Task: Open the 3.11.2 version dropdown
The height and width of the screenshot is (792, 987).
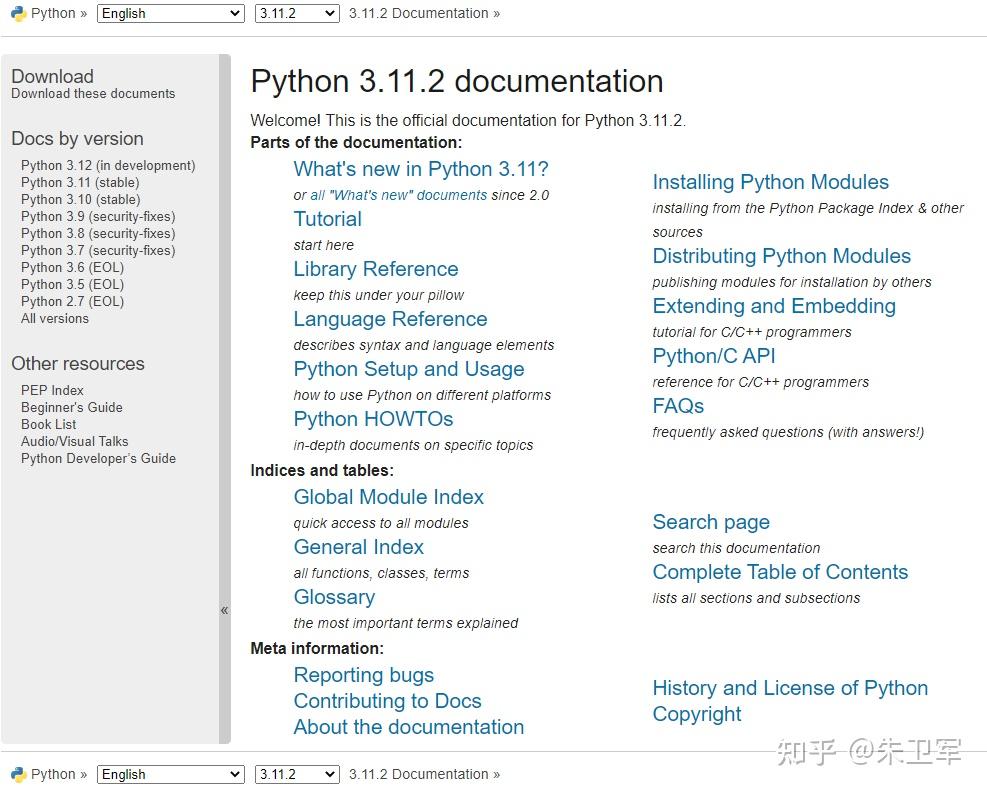Action: click(x=296, y=13)
